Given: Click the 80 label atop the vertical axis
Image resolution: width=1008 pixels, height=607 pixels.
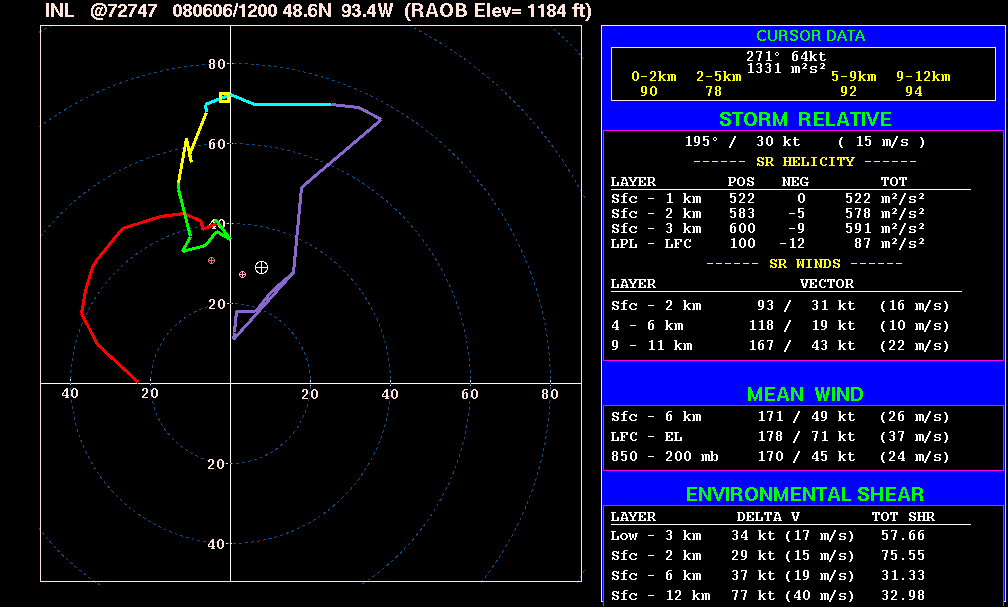Looking at the screenshot, I should 216,64.
